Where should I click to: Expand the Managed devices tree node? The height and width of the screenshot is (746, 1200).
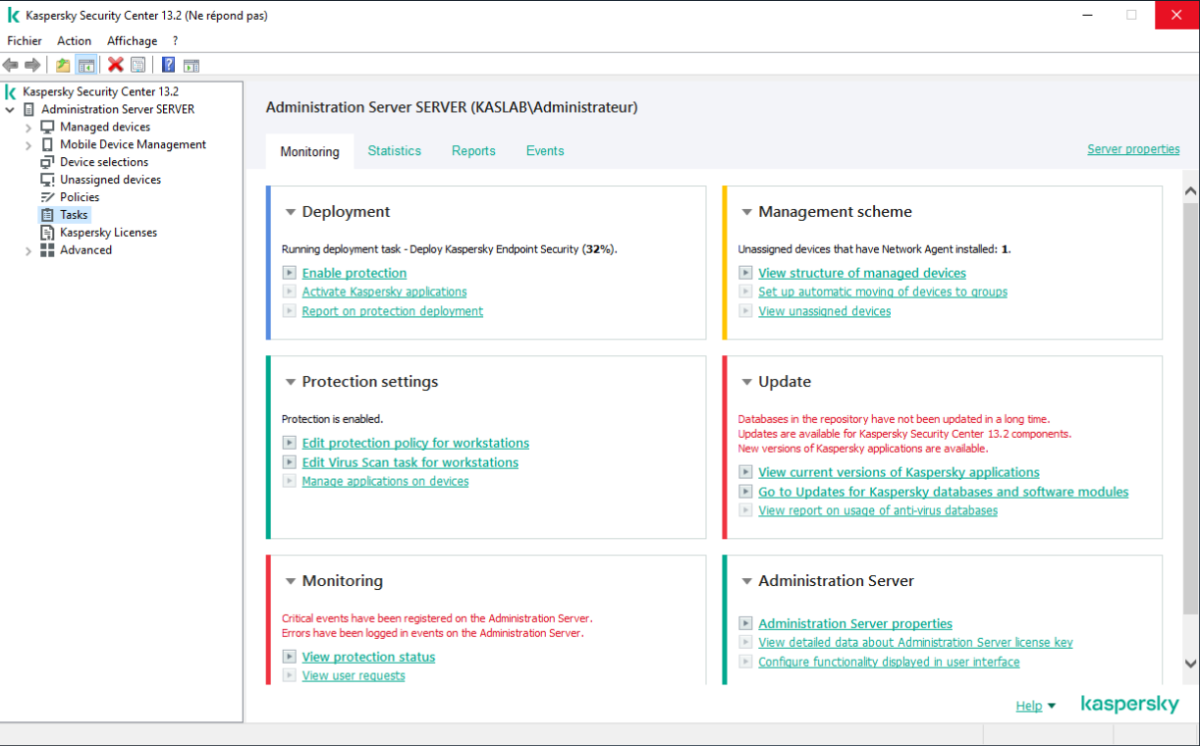(x=28, y=128)
